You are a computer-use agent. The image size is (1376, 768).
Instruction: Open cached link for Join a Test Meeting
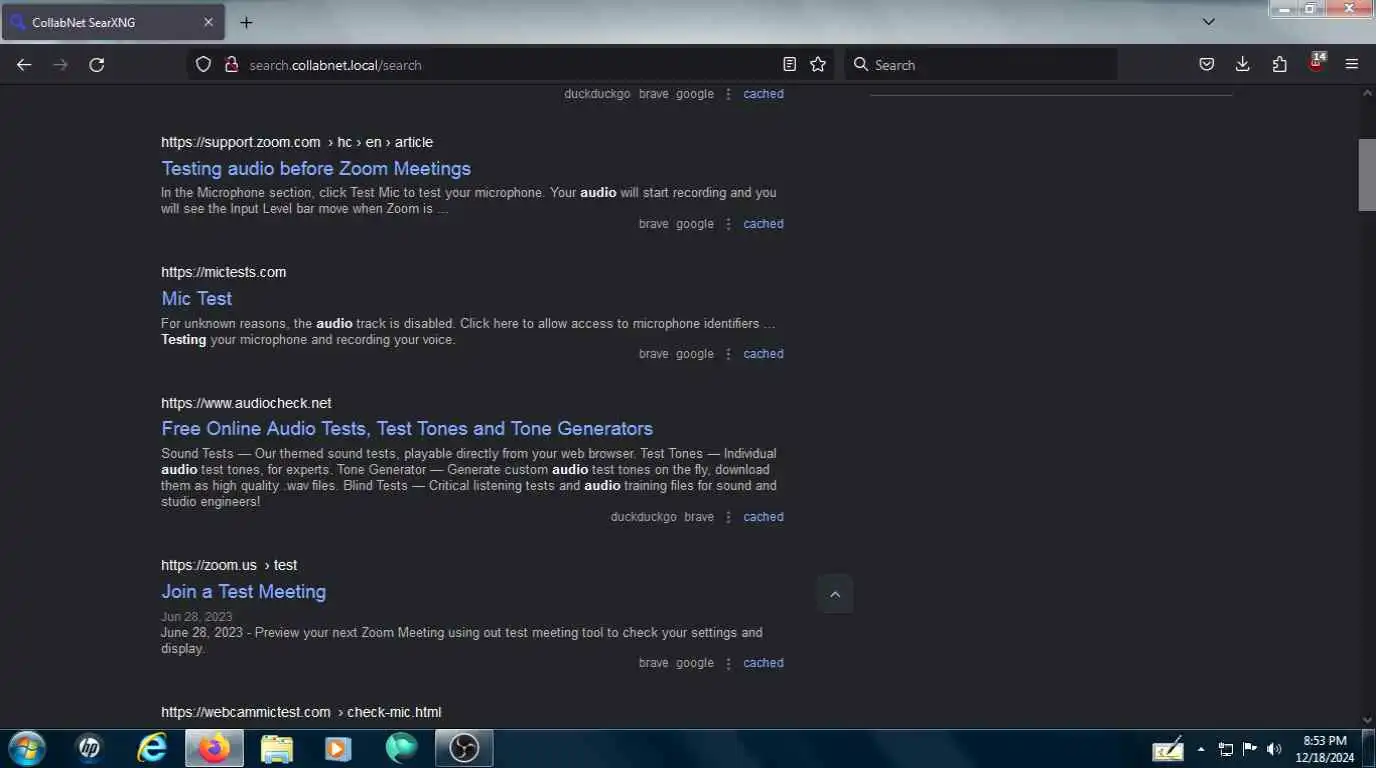click(x=763, y=663)
